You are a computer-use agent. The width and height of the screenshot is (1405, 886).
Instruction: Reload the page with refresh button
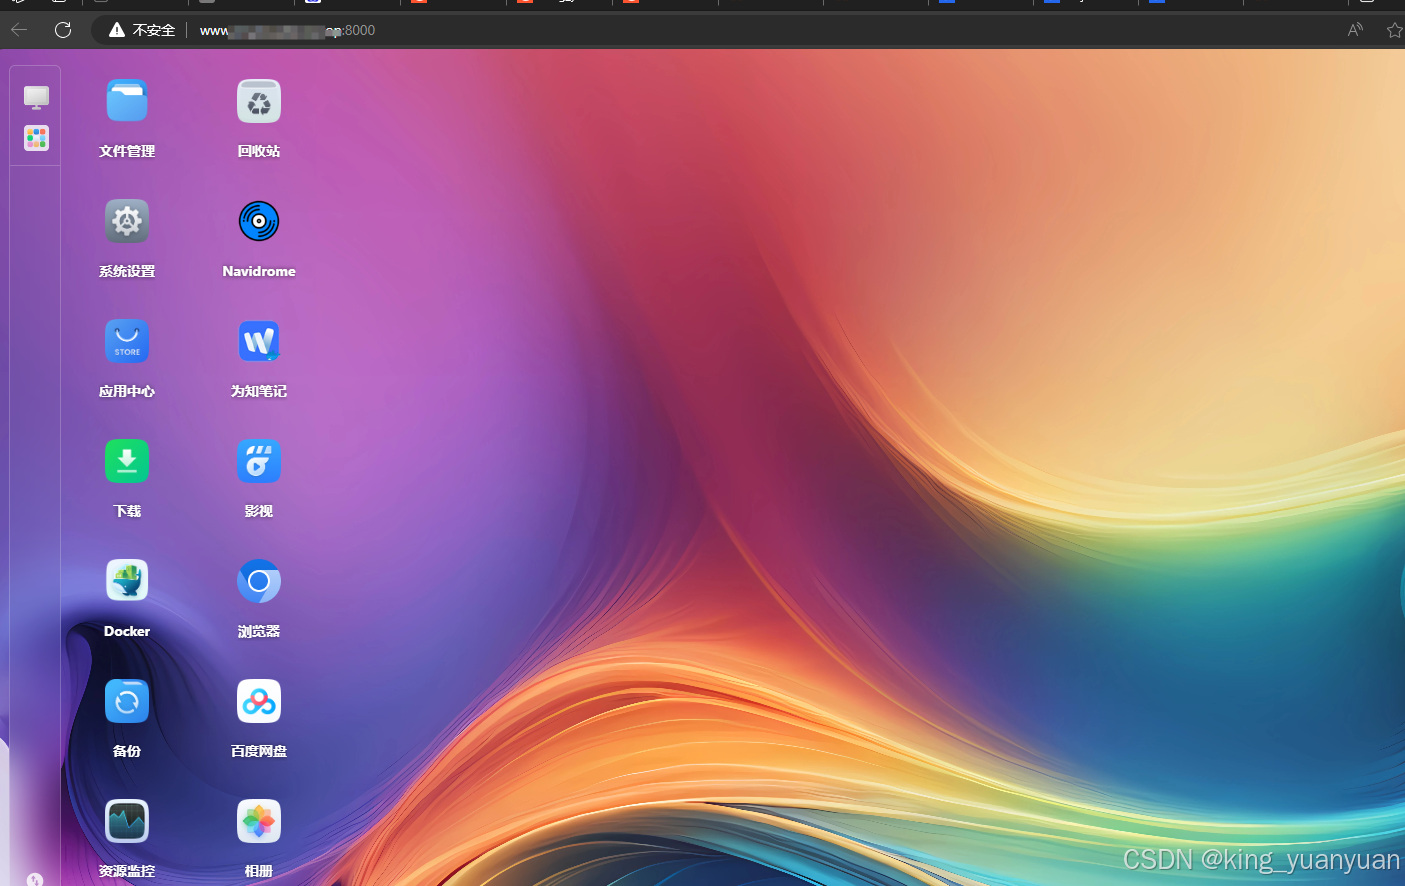click(x=63, y=30)
